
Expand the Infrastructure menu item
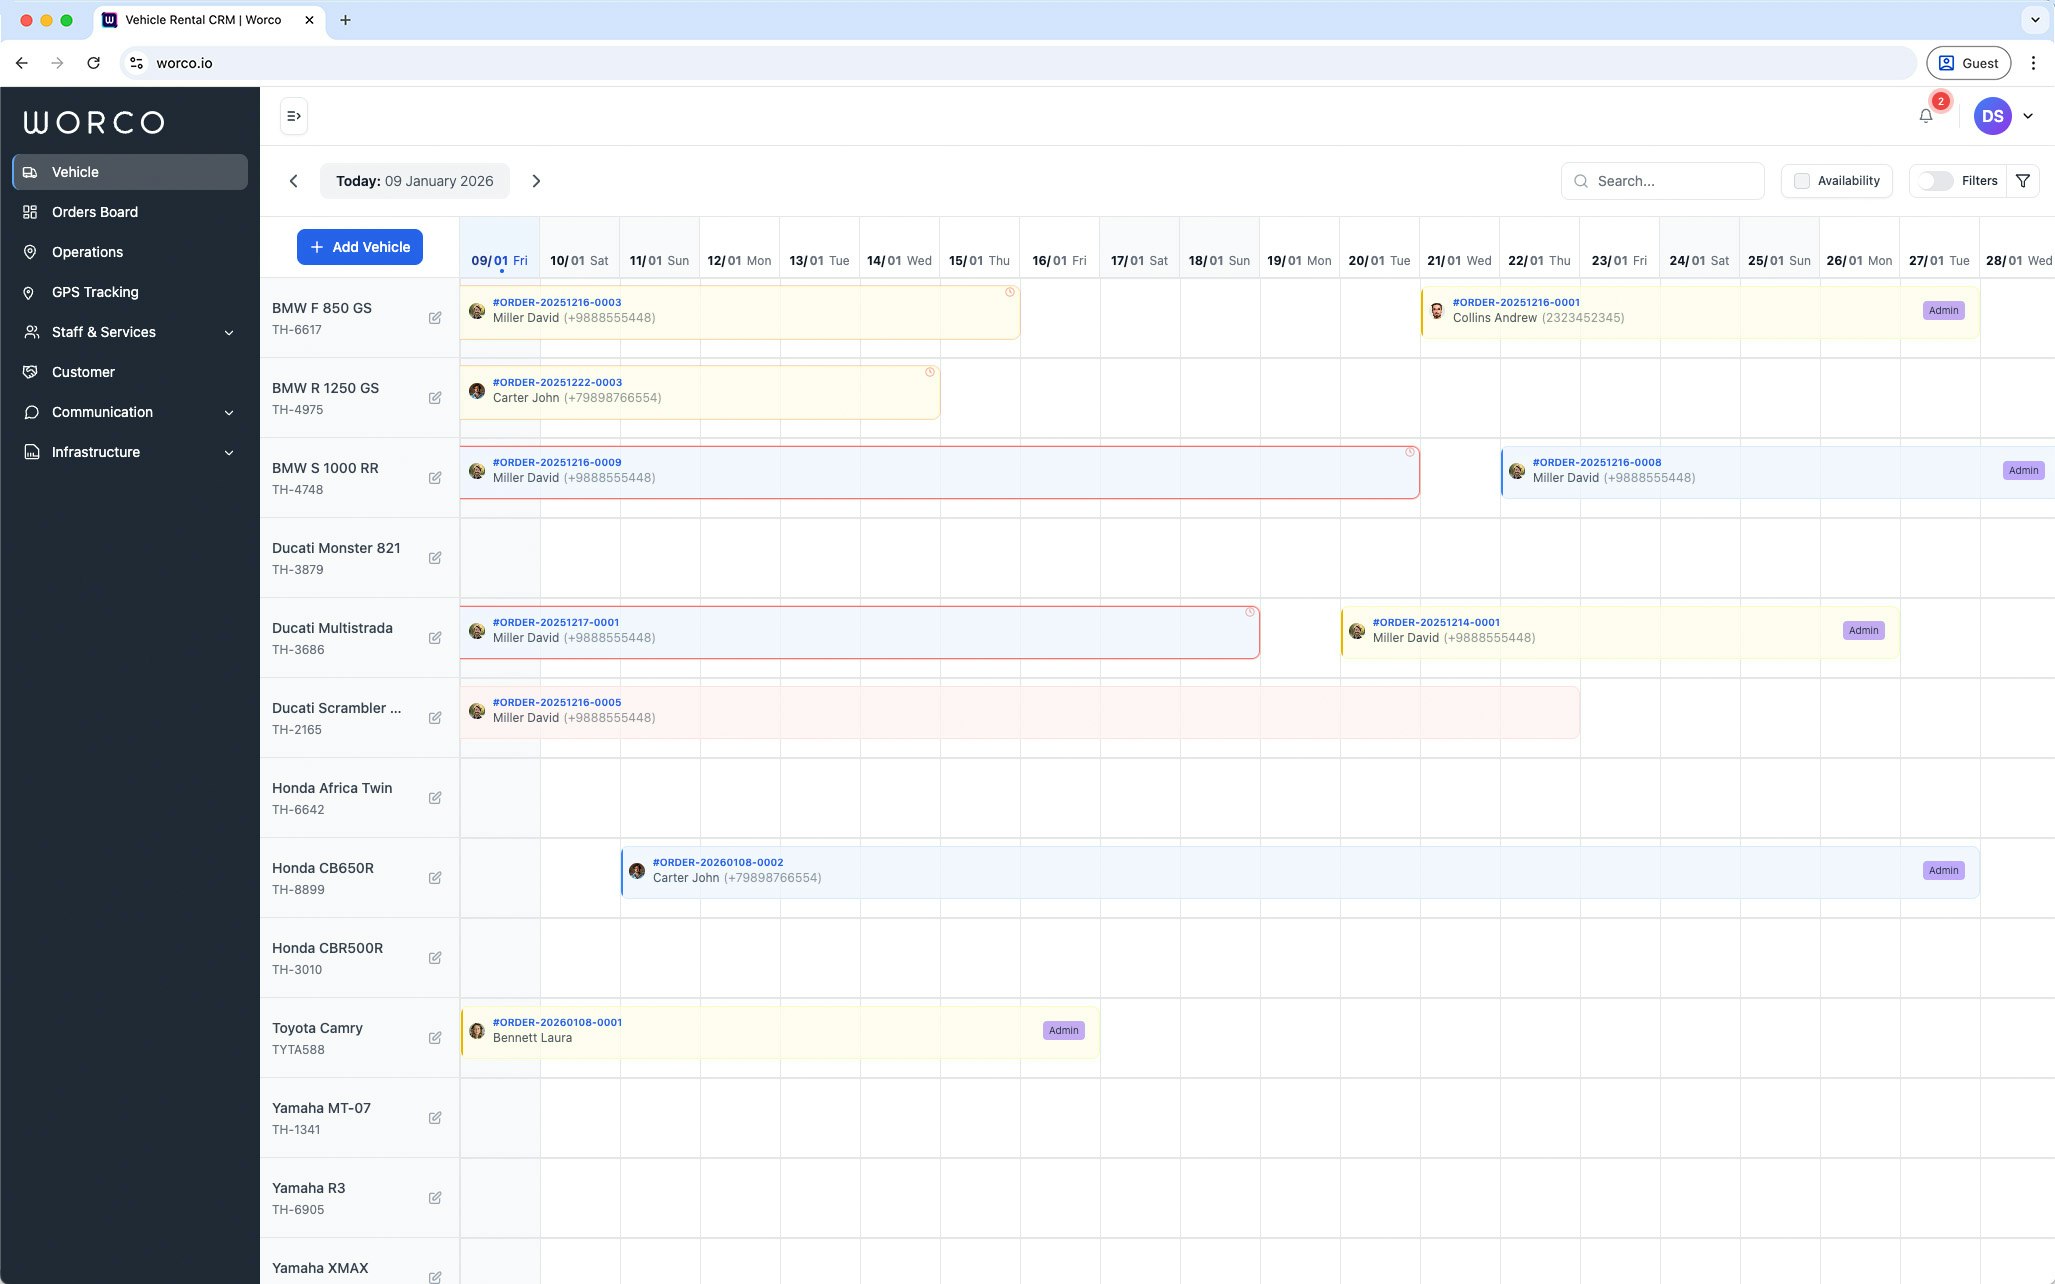click(95, 451)
